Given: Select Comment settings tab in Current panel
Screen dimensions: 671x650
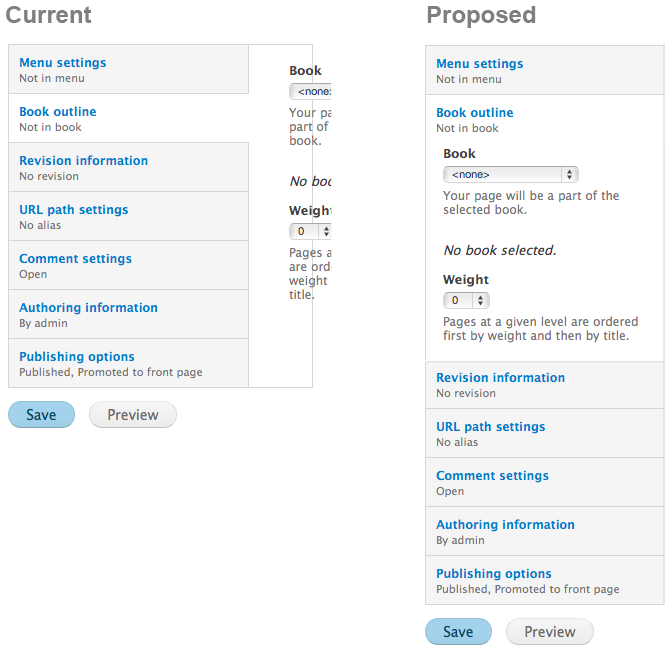Looking at the screenshot, I should point(76,259).
